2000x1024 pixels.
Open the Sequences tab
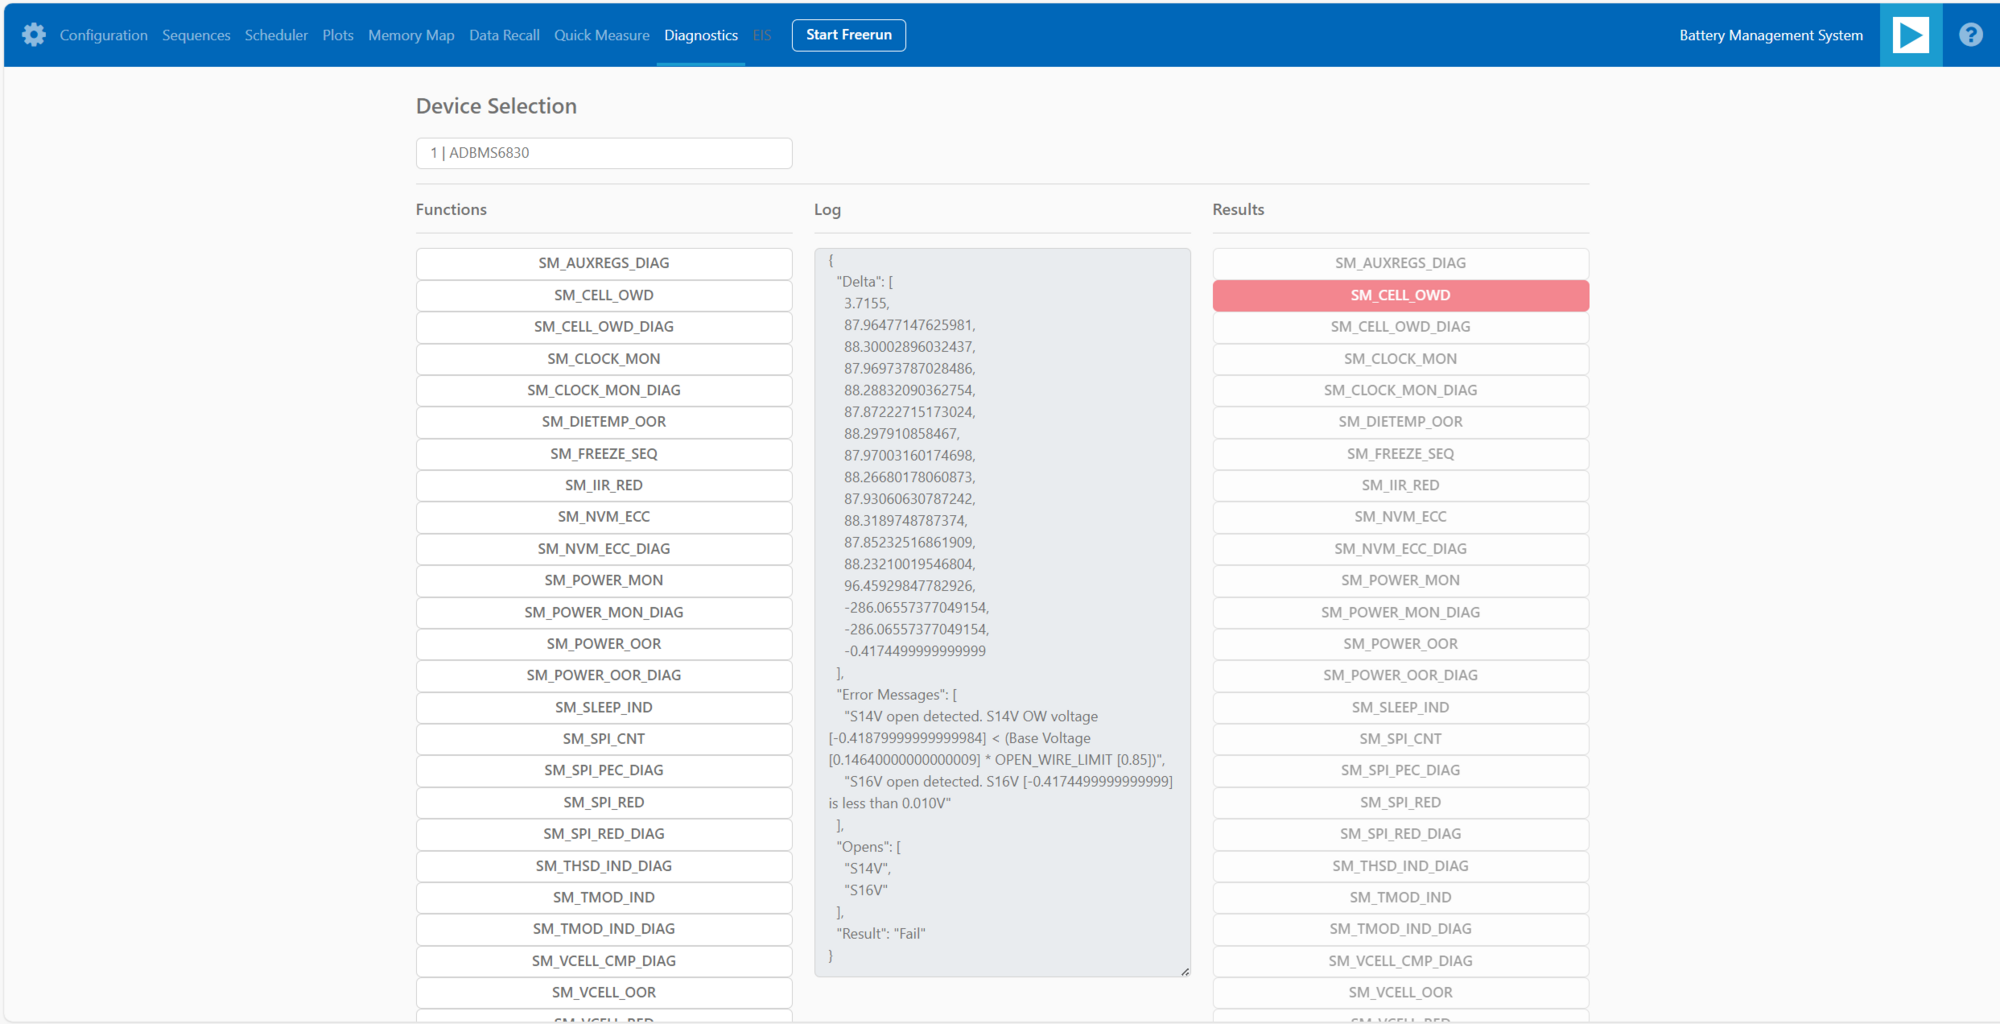pos(196,35)
